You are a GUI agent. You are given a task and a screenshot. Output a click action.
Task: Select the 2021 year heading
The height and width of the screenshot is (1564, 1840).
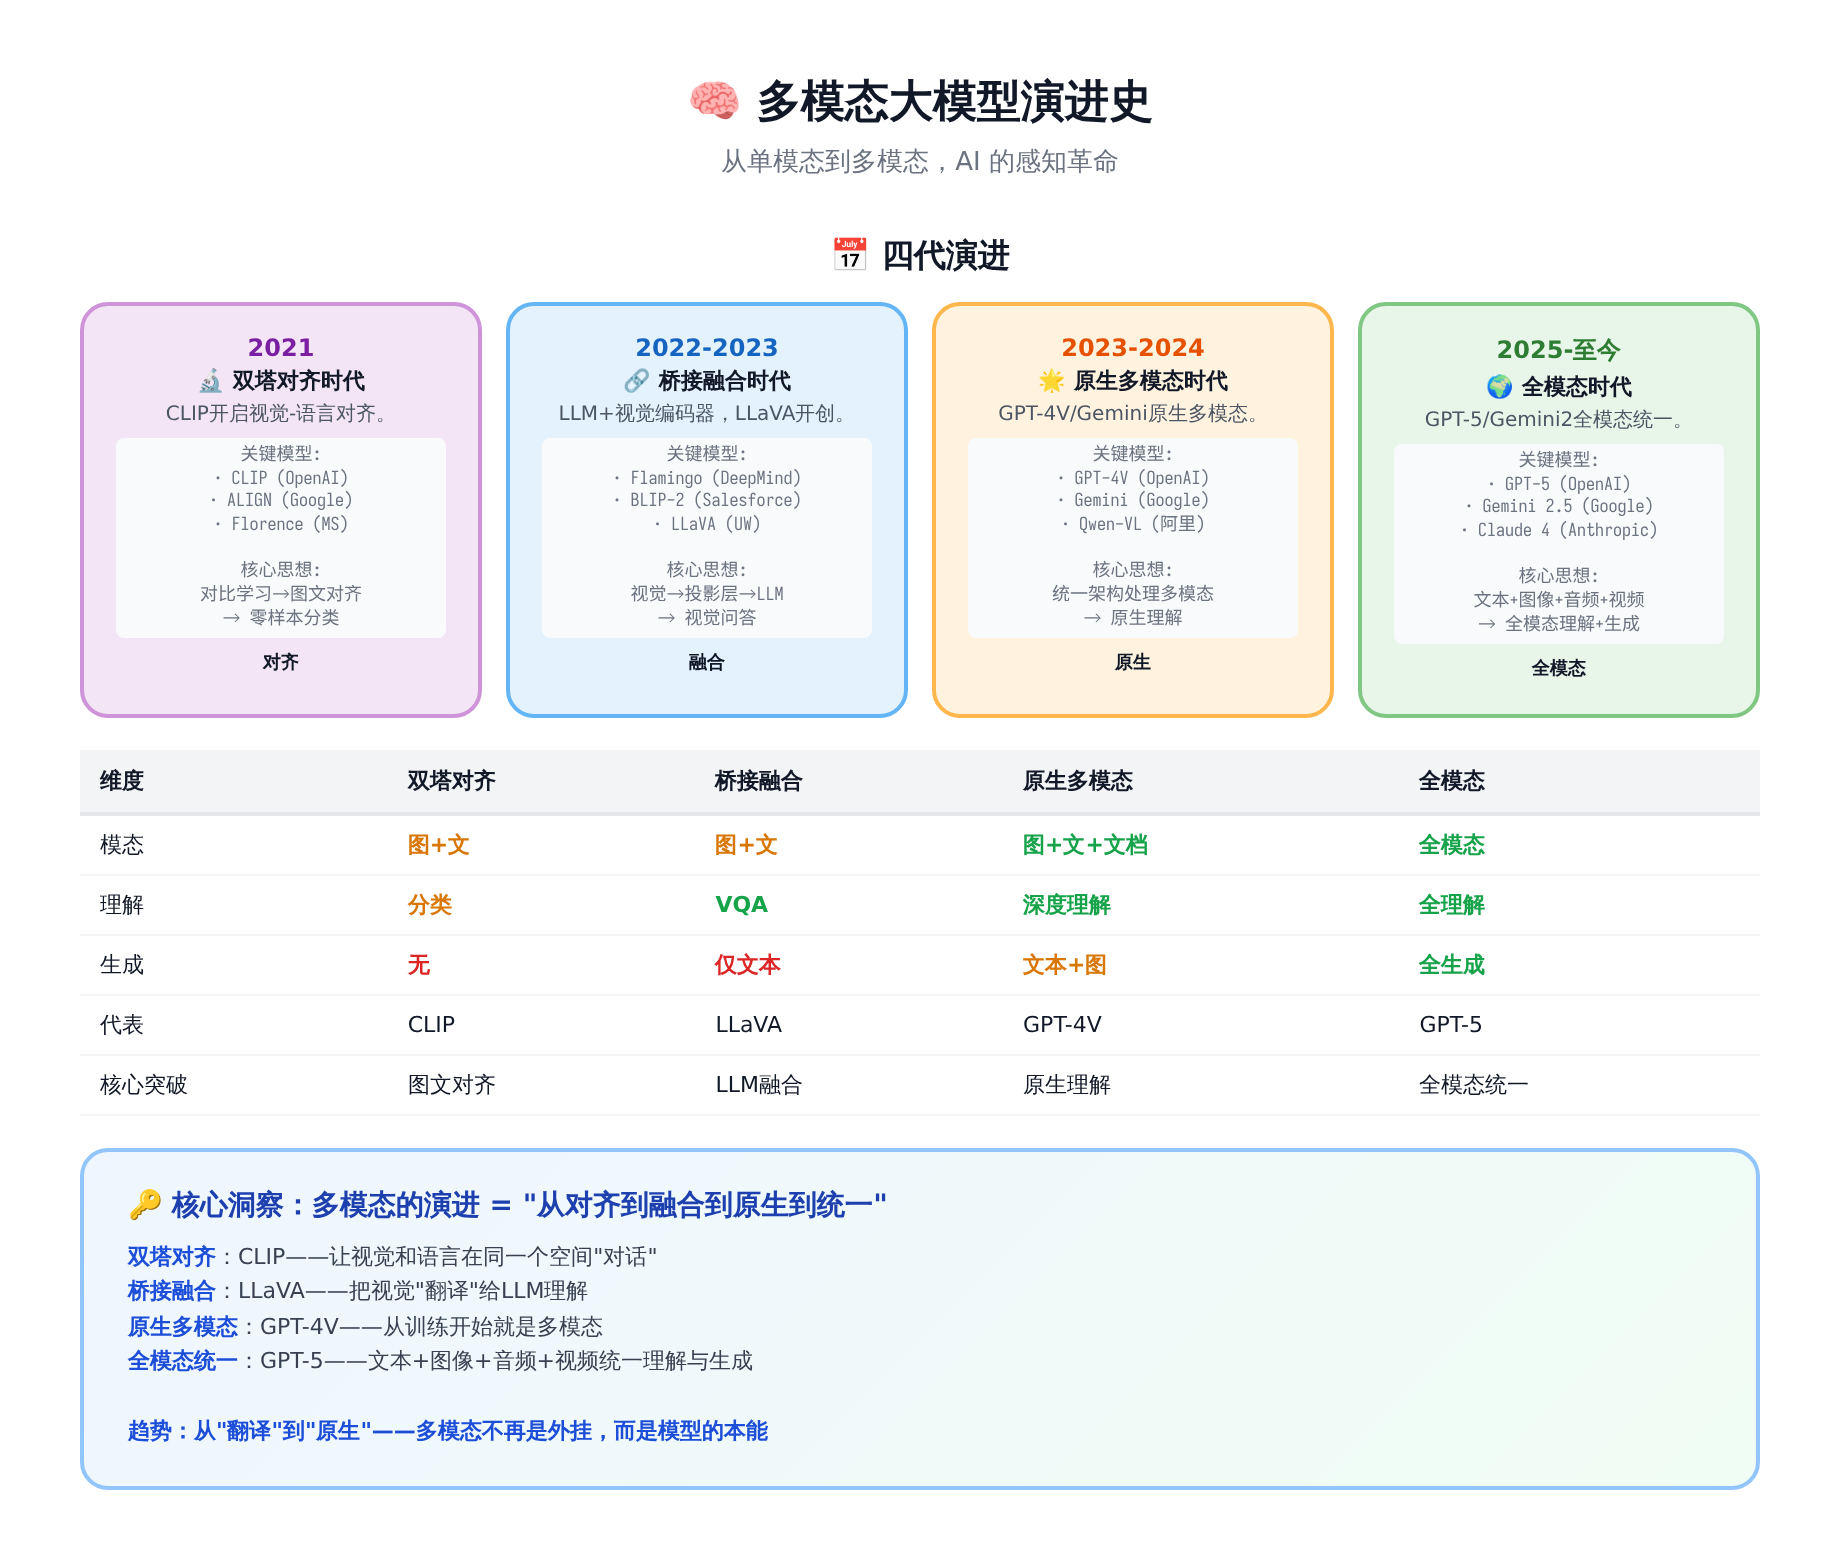pyautogui.click(x=281, y=347)
